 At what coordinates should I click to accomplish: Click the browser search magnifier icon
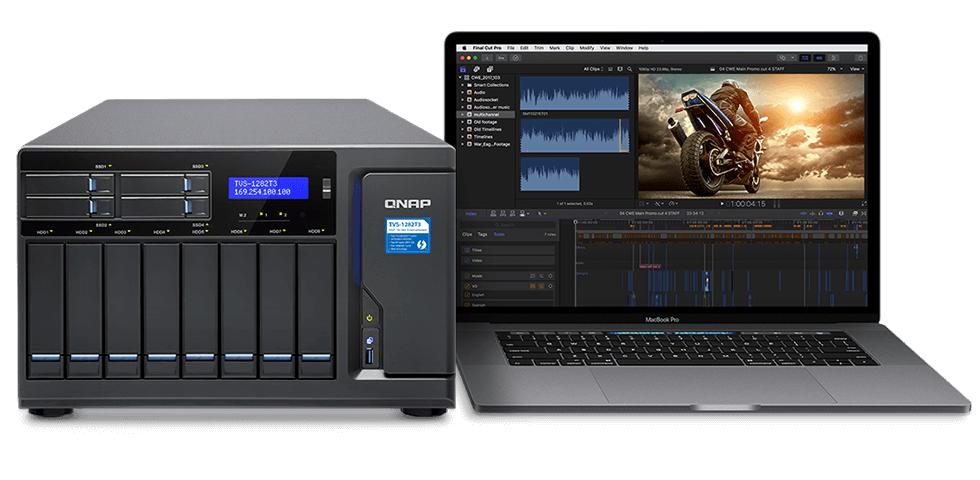[x=629, y=69]
